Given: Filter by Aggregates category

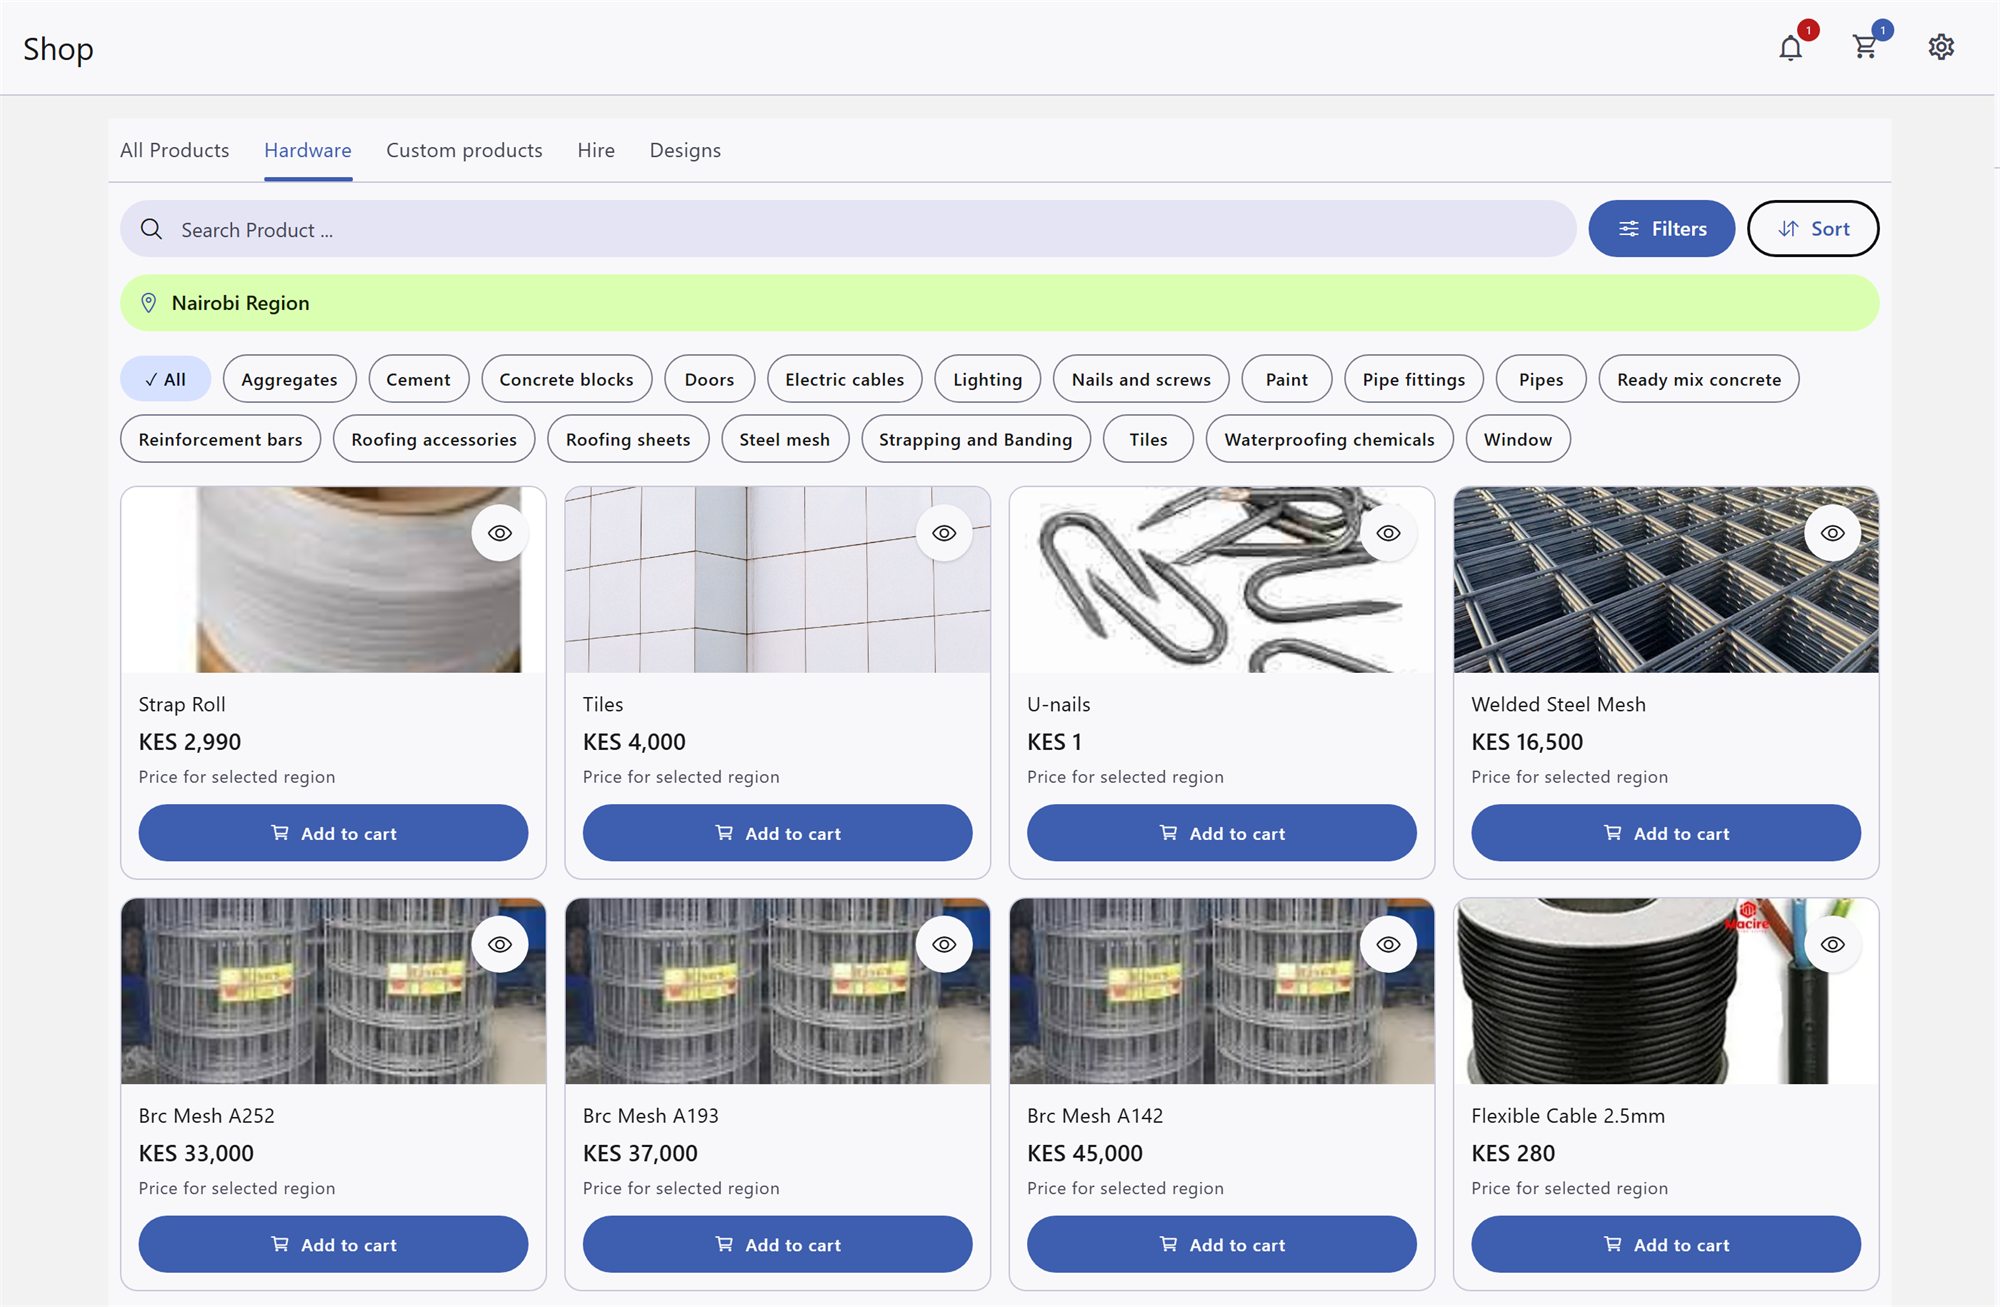Looking at the screenshot, I should click(289, 379).
